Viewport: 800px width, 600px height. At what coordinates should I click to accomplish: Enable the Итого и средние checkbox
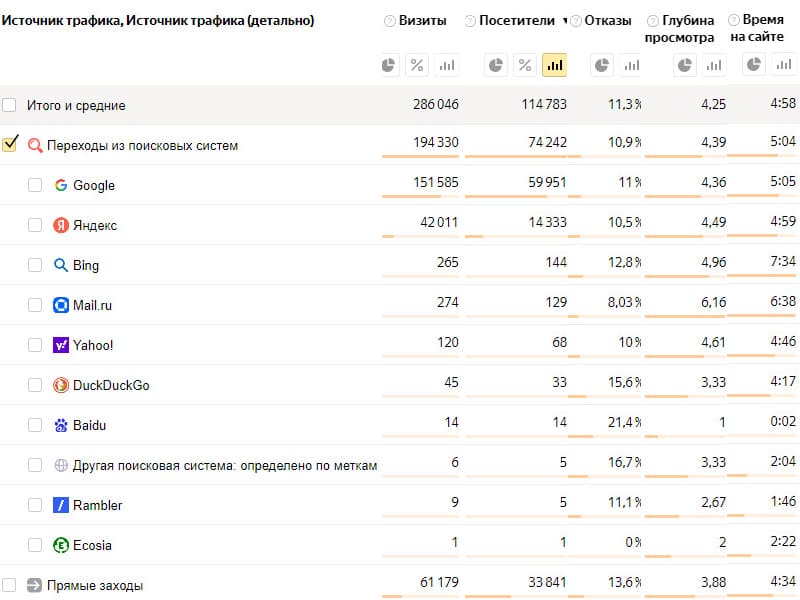click(9, 105)
